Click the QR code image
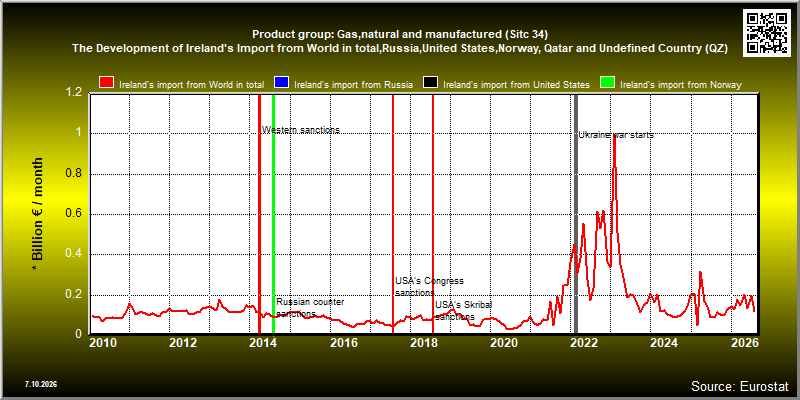800x400 pixels. (769, 32)
